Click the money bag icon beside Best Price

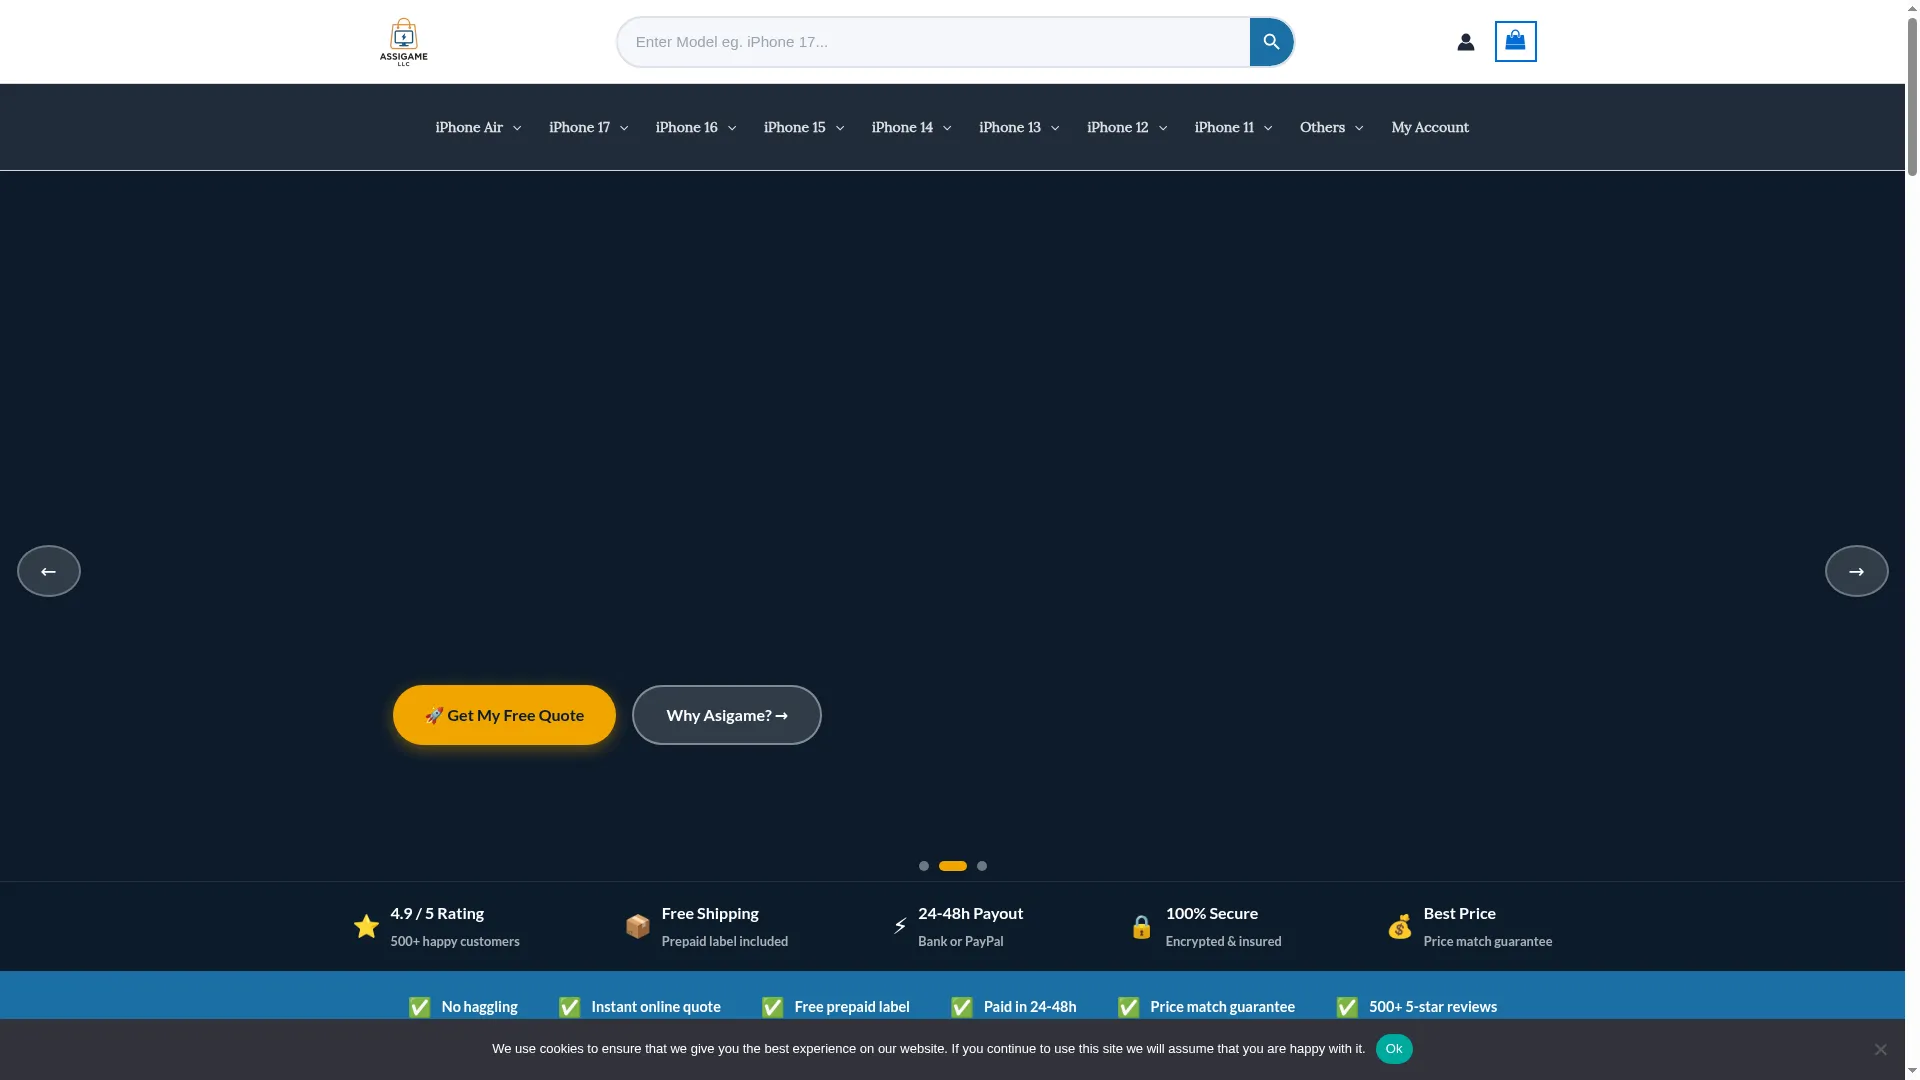click(x=1399, y=927)
